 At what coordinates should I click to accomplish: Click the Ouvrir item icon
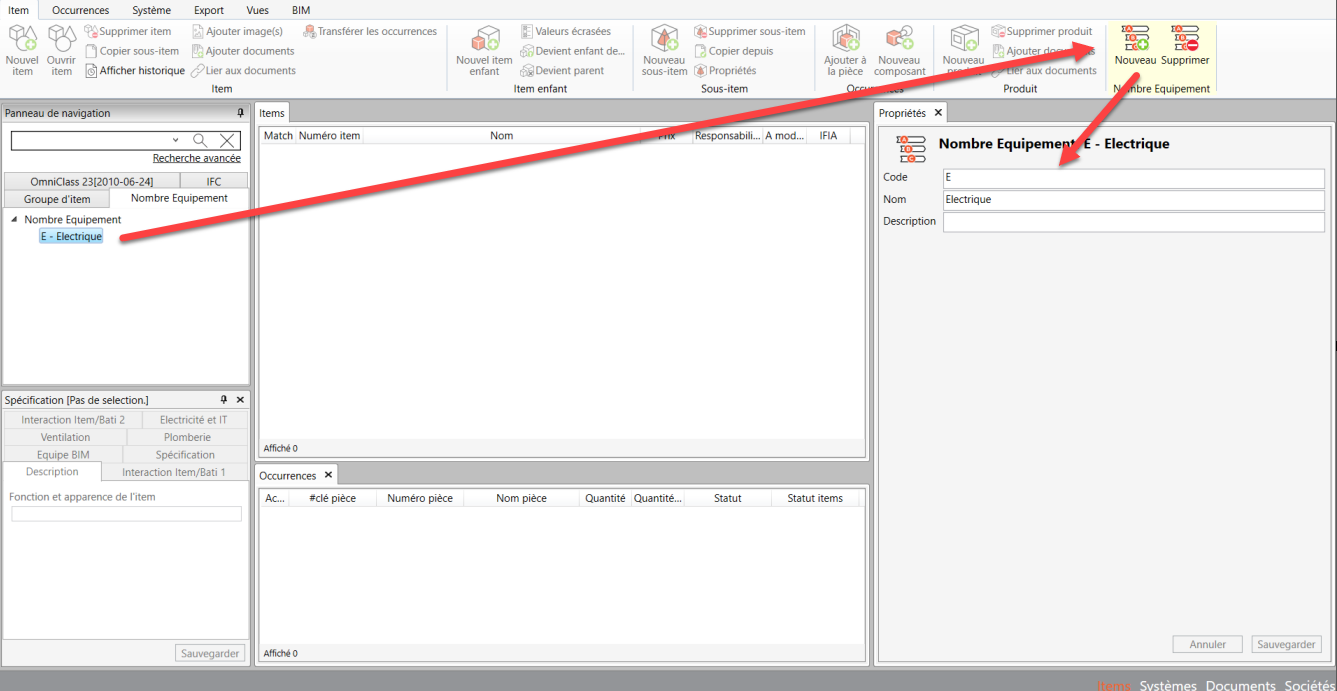(x=61, y=50)
